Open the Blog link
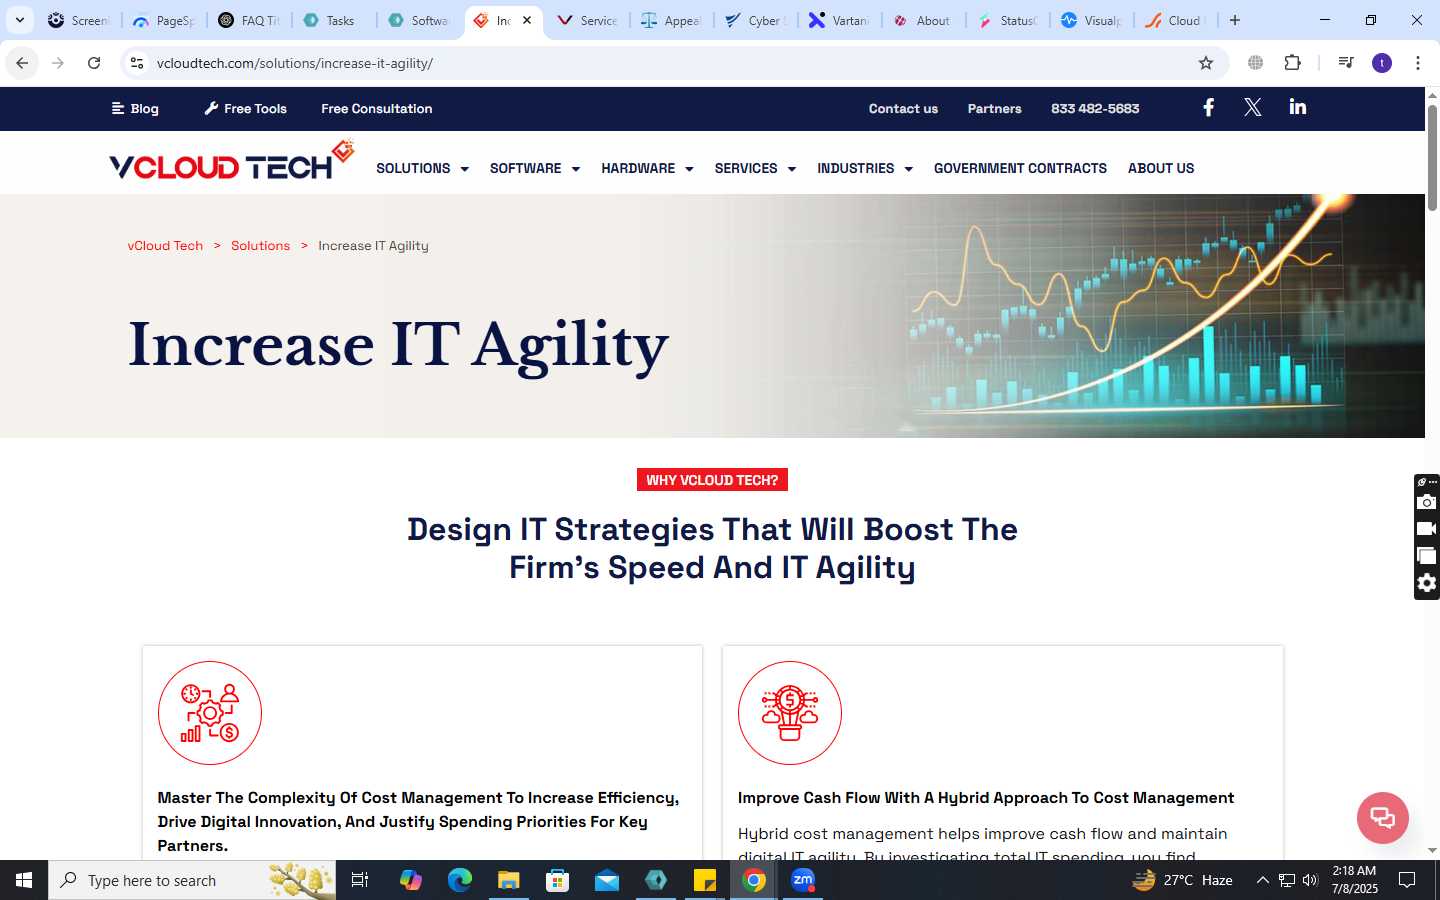The image size is (1440, 900). (x=135, y=108)
